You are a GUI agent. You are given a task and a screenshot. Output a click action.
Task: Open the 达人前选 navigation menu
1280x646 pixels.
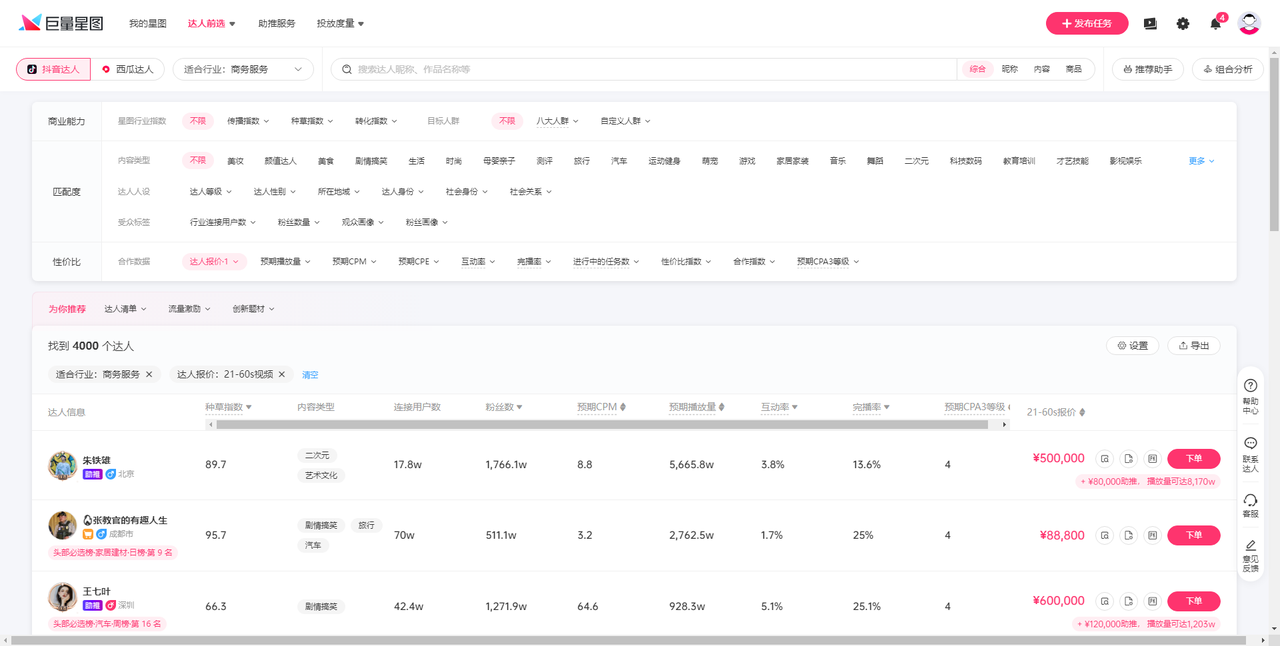pyautogui.click(x=211, y=23)
